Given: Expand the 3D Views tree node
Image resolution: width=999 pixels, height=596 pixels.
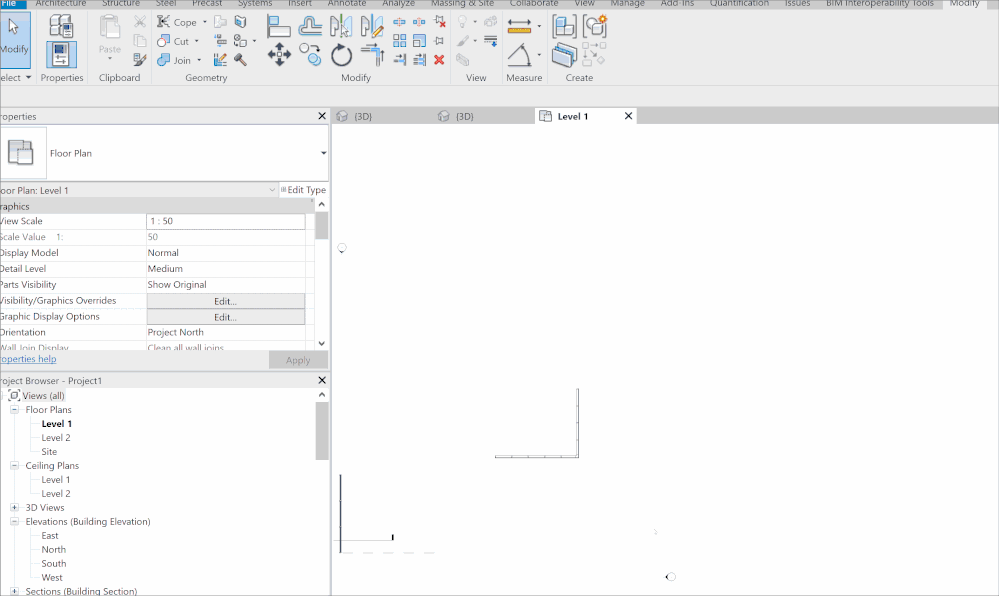Looking at the screenshot, I should pos(15,508).
